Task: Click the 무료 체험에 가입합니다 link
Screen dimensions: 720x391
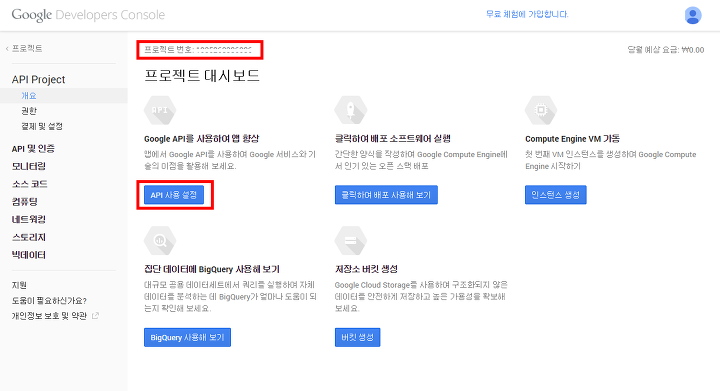Action: (527, 14)
